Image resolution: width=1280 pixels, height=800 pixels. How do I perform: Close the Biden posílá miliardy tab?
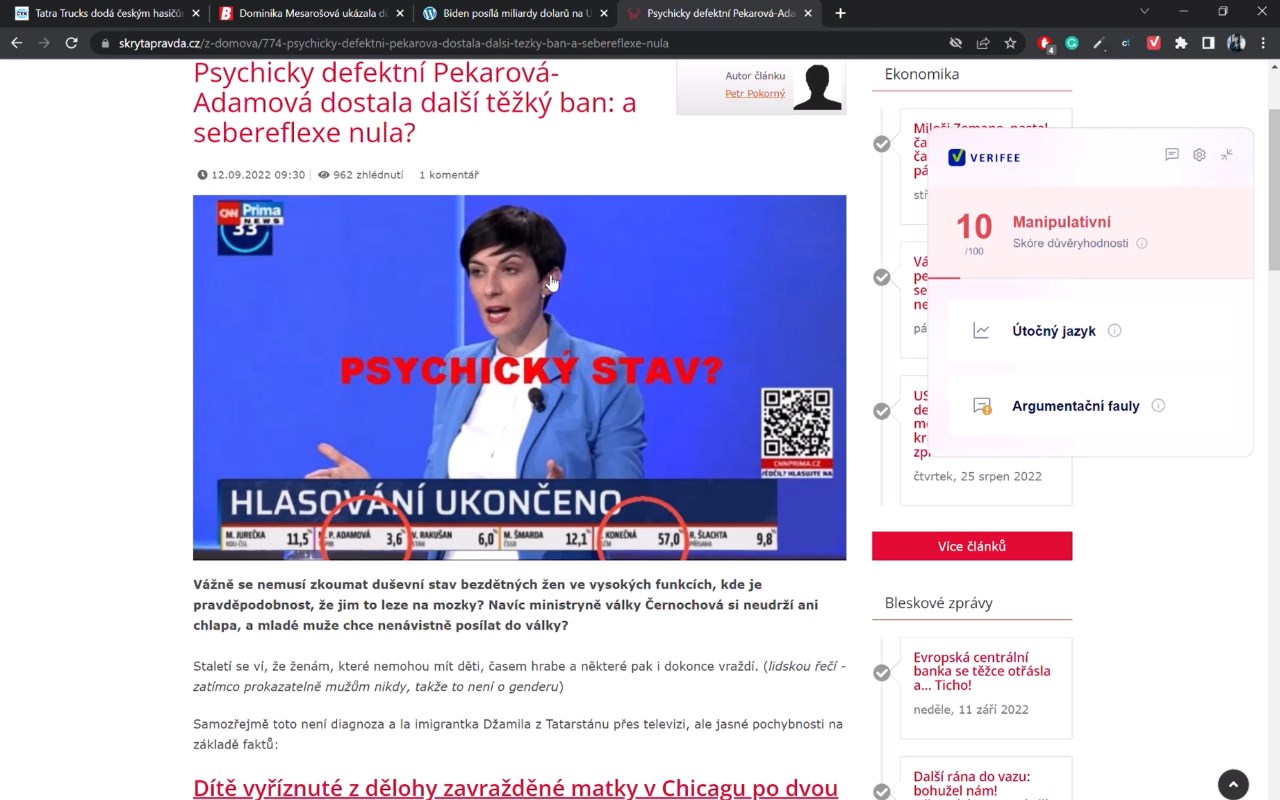(x=603, y=13)
